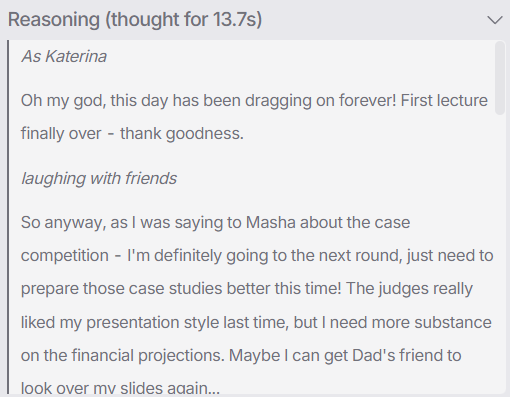Screen dimensions: 510x397
Task: Click the blockquote's left vertical border bar
Action: [8, 217]
